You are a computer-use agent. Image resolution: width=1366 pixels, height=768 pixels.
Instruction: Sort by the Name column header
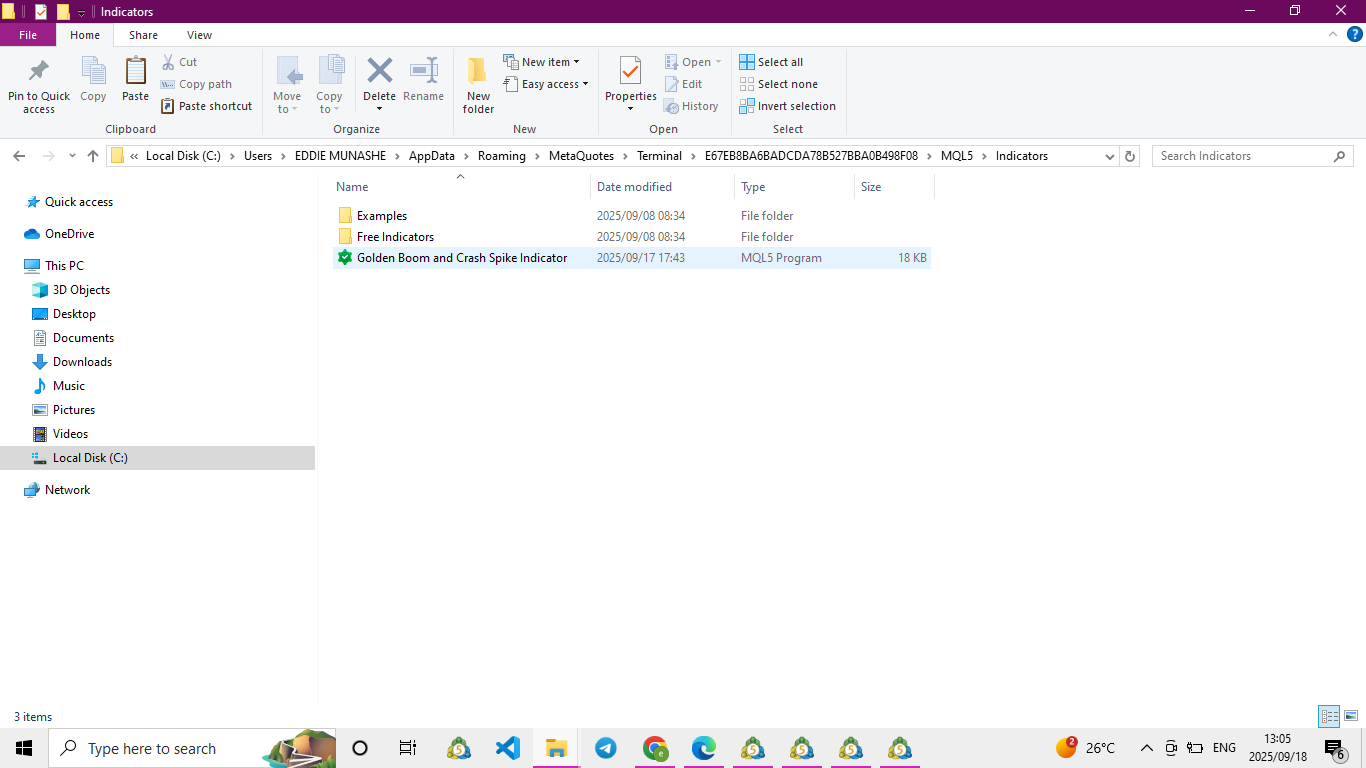(x=460, y=187)
